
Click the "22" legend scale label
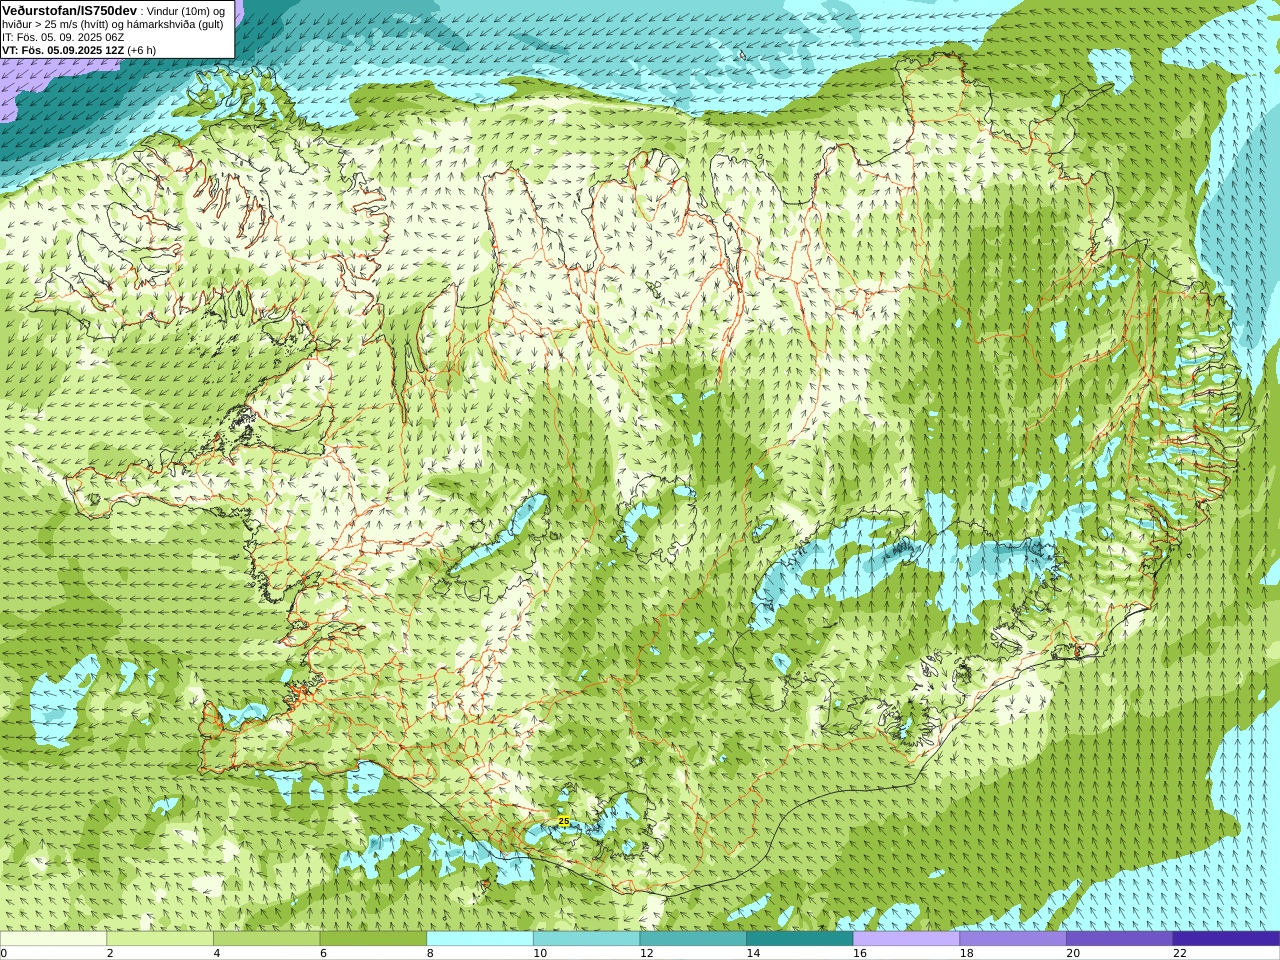pyautogui.click(x=1179, y=953)
